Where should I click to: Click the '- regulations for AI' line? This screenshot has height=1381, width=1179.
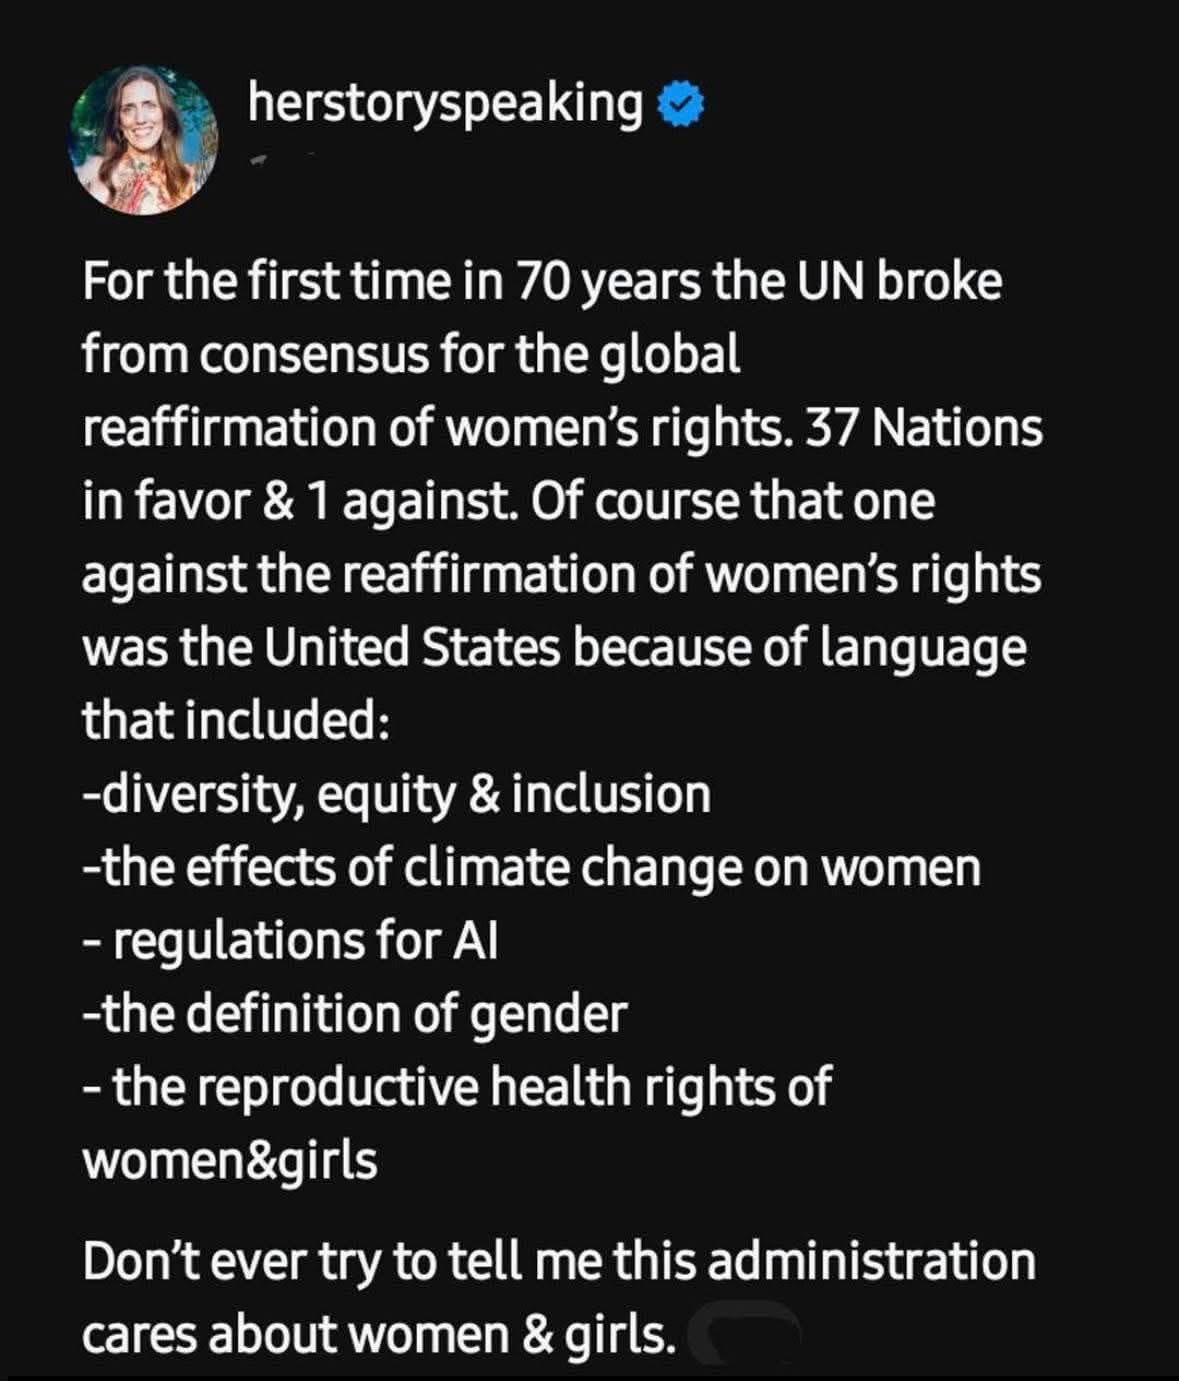[290, 941]
